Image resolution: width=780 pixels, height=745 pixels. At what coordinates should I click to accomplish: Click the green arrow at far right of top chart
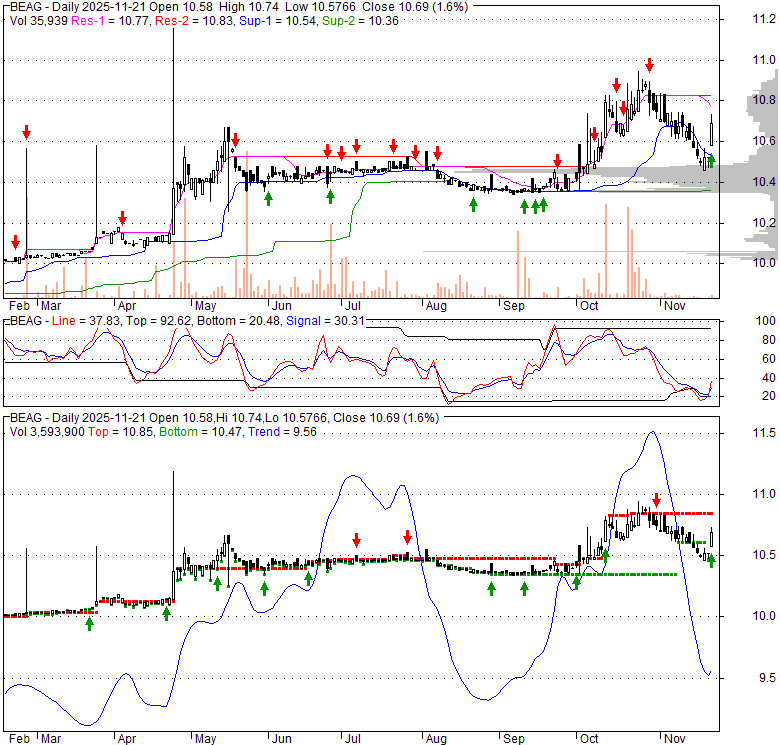point(711,159)
